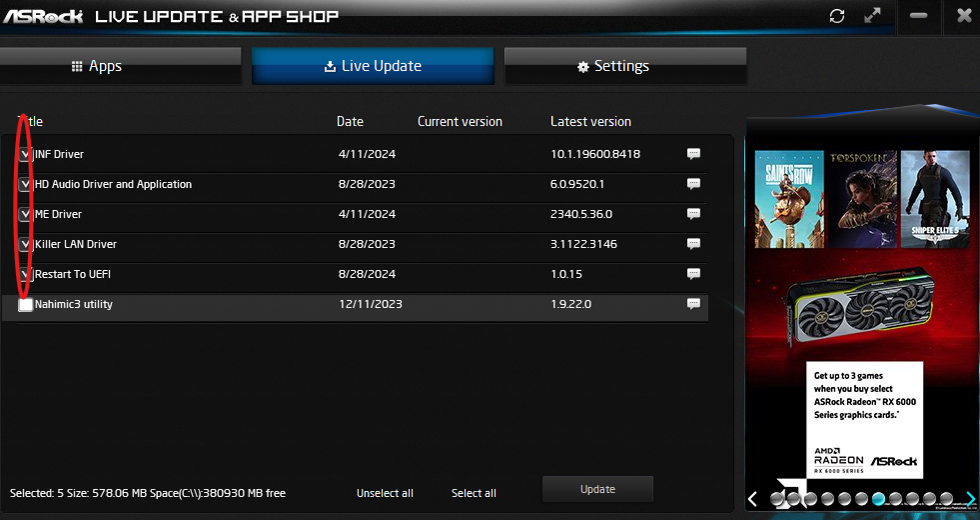Click the Forspoken game cover
Image resolution: width=980 pixels, height=520 pixels.
[x=862, y=199]
